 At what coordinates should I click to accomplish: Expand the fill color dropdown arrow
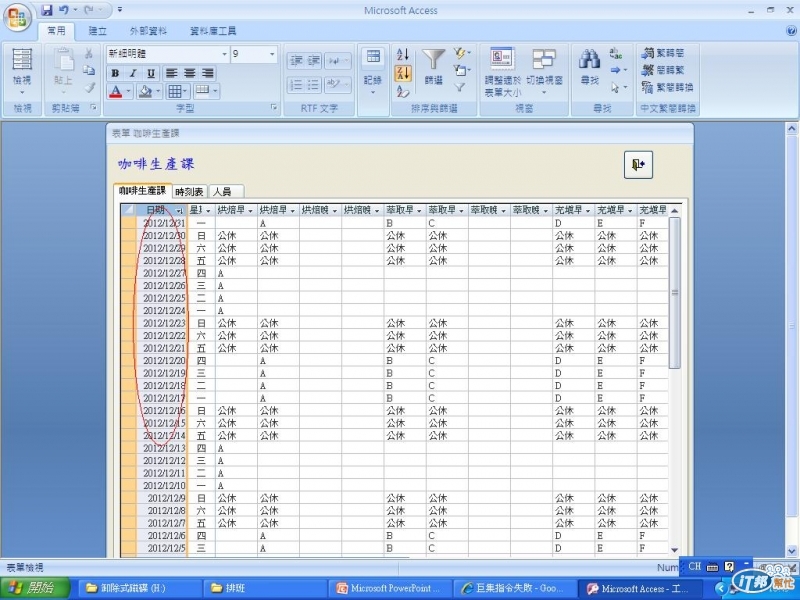click(159, 92)
